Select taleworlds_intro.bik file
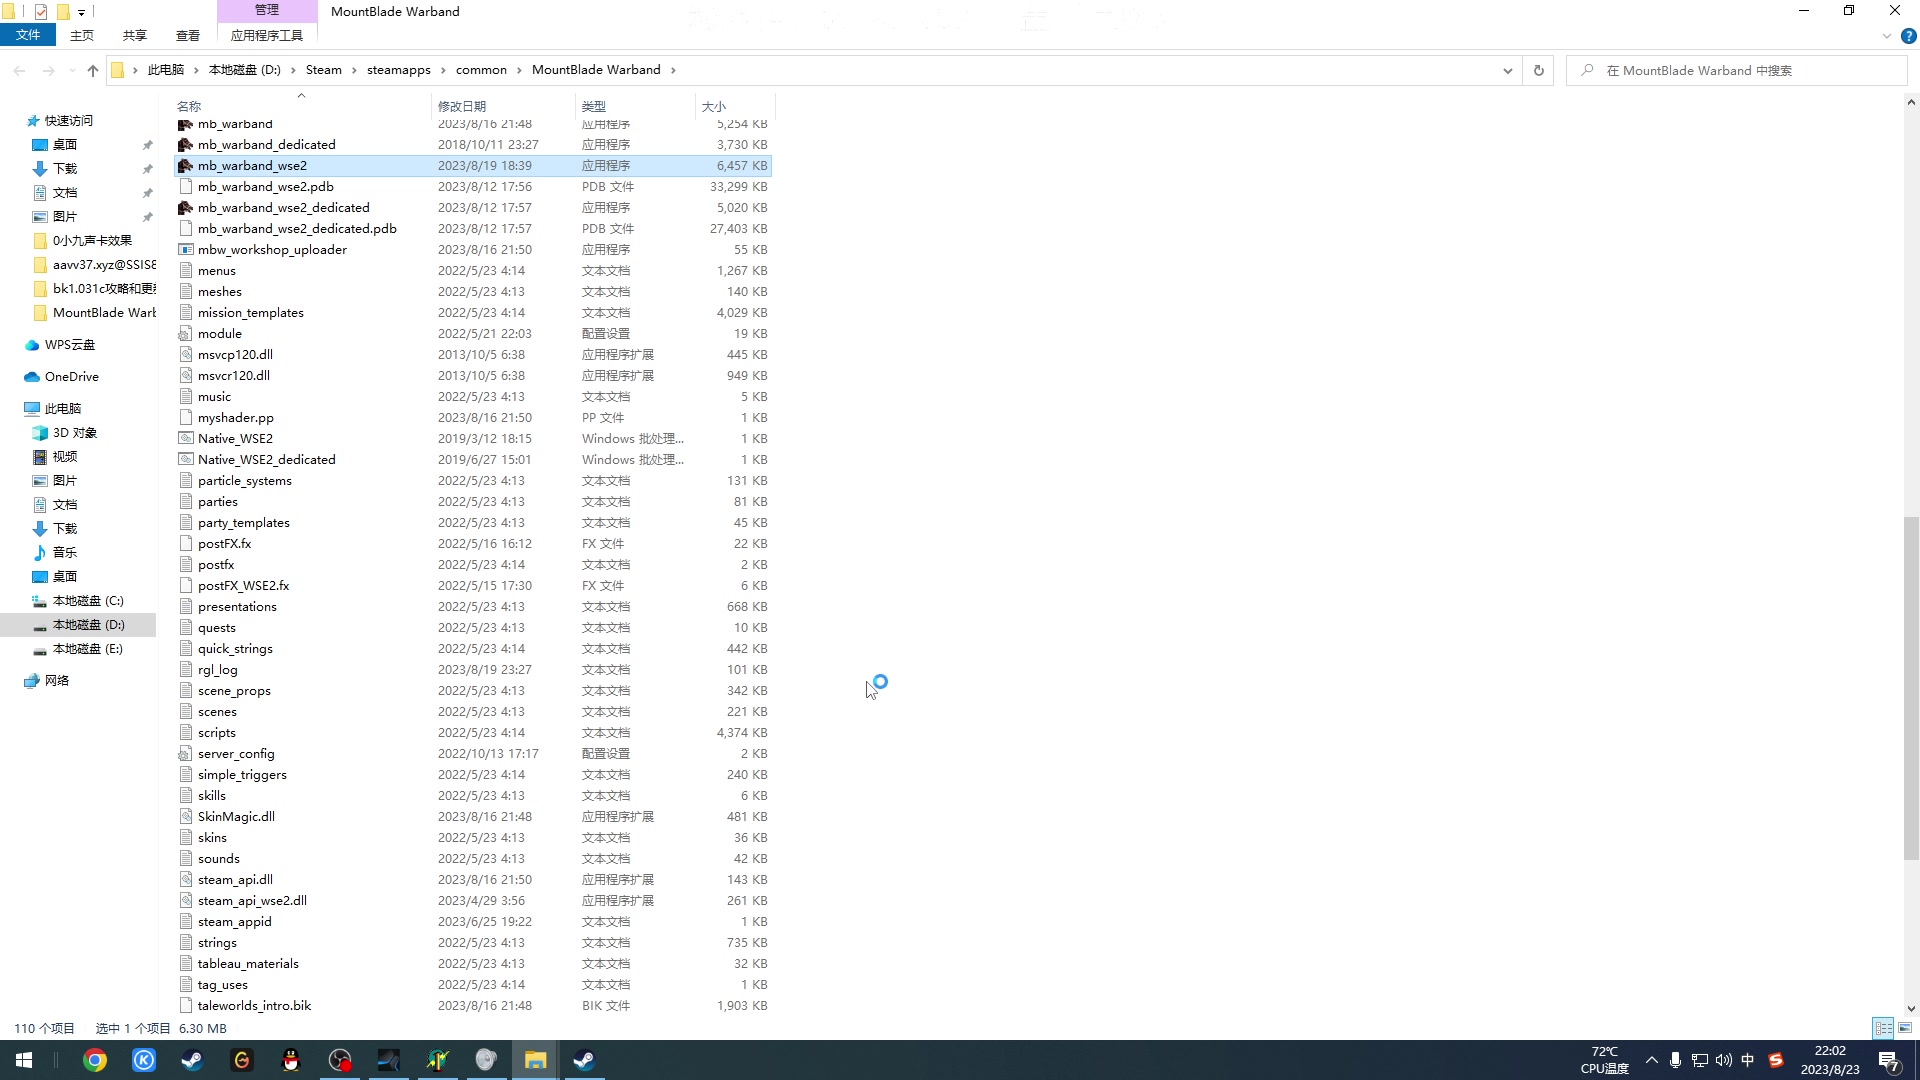This screenshot has width=1920, height=1080. [254, 1006]
